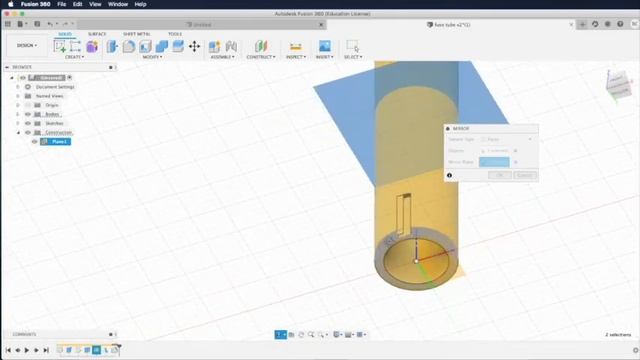
Task: Open the data panel grid icon
Action: tap(7, 24)
